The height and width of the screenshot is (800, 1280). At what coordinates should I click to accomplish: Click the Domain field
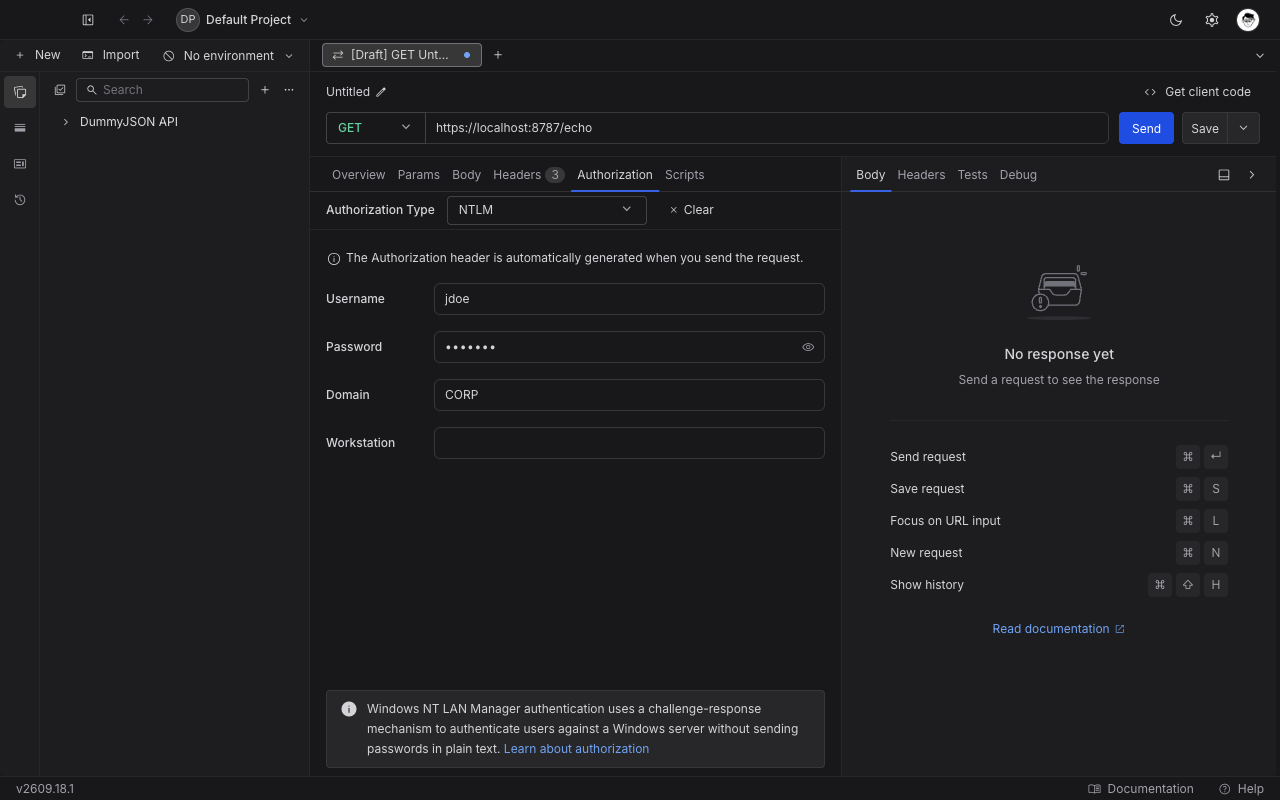[629, 395]
